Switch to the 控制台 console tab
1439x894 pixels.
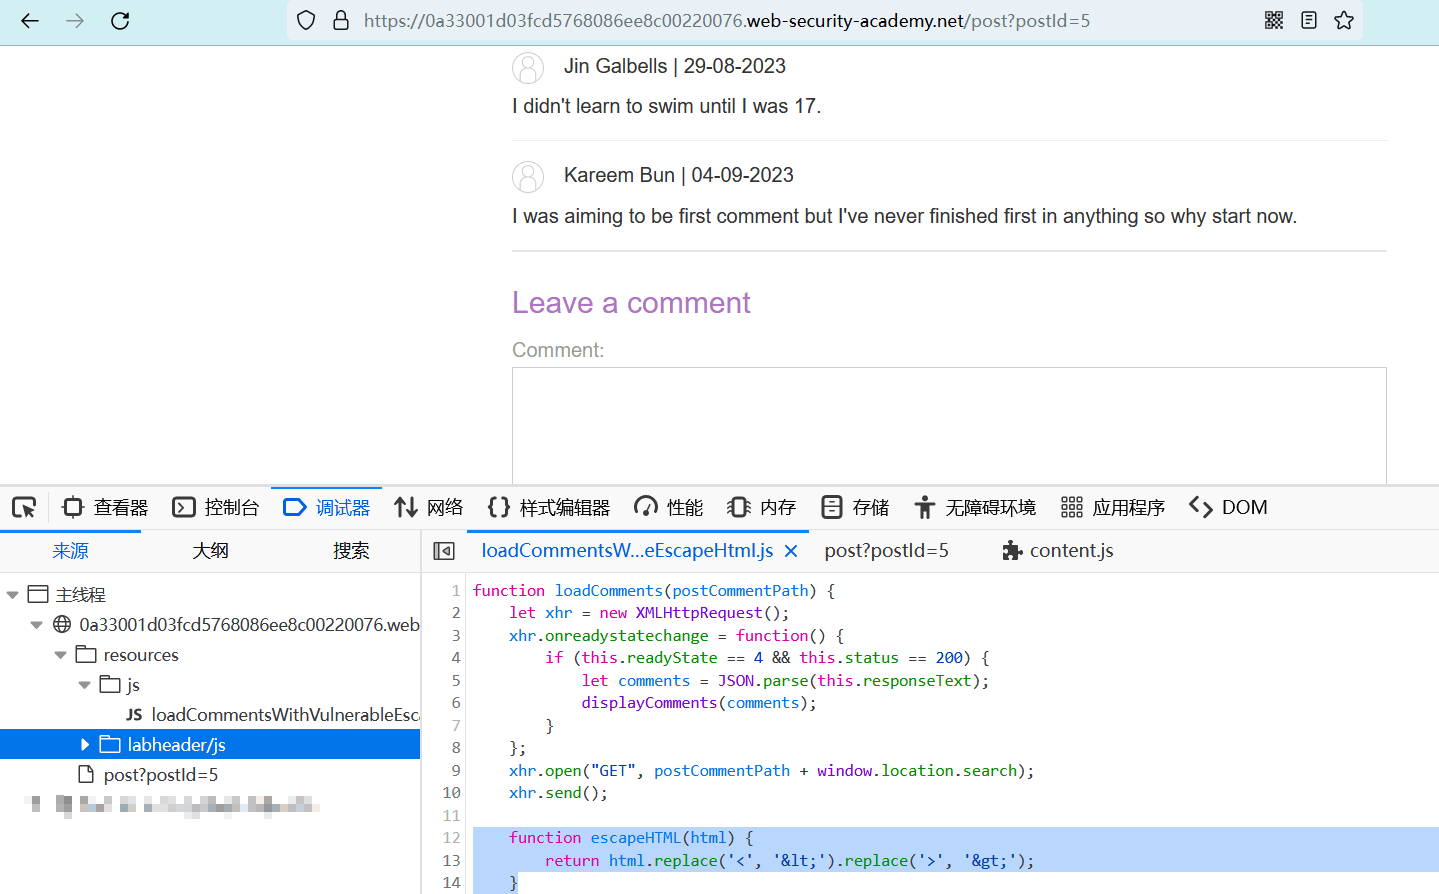tap(216, 508)
